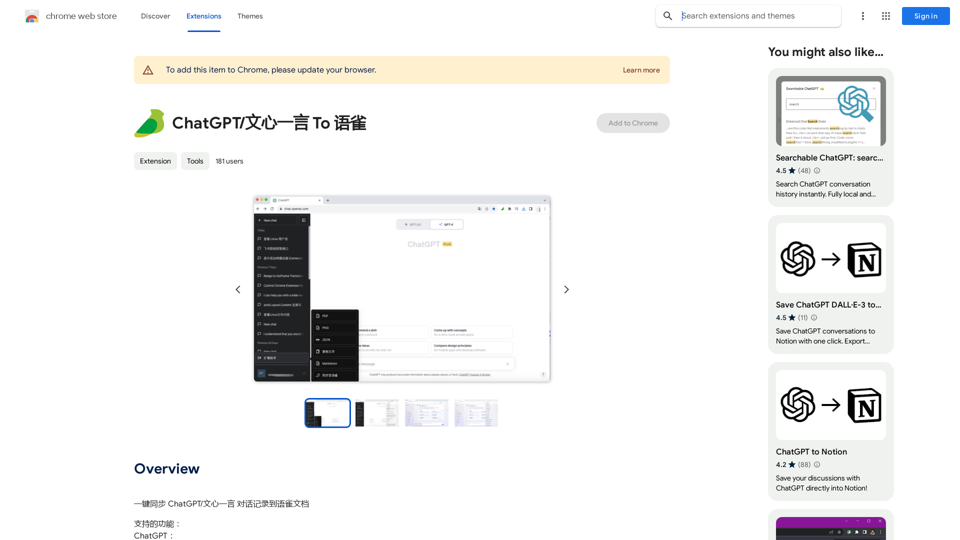960x540 pixels.
Task: Click the update browser warning message text
Action: (x=271, y=70)
